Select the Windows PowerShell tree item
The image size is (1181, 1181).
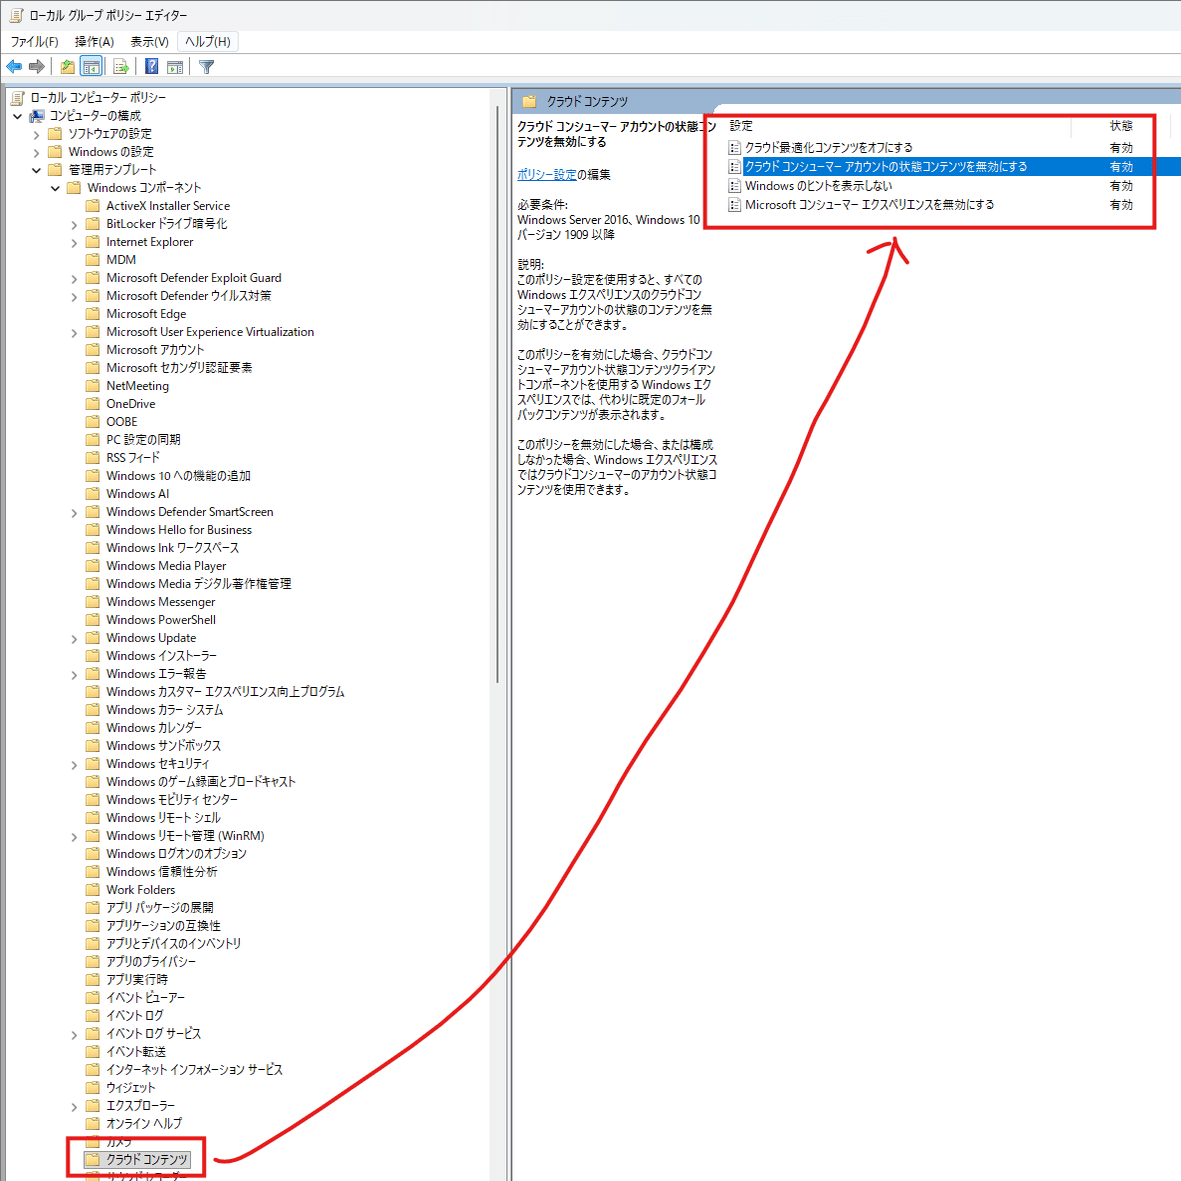point(160,620)
